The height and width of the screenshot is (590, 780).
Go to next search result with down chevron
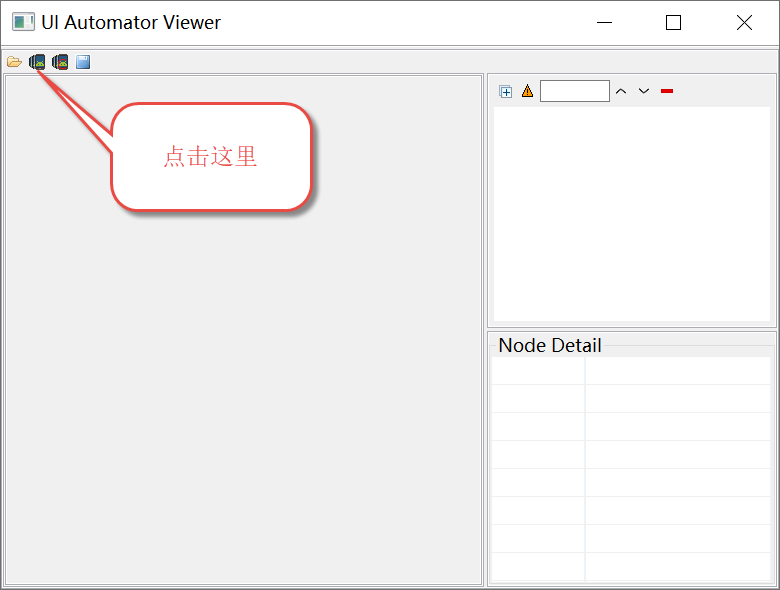point(644,92)
